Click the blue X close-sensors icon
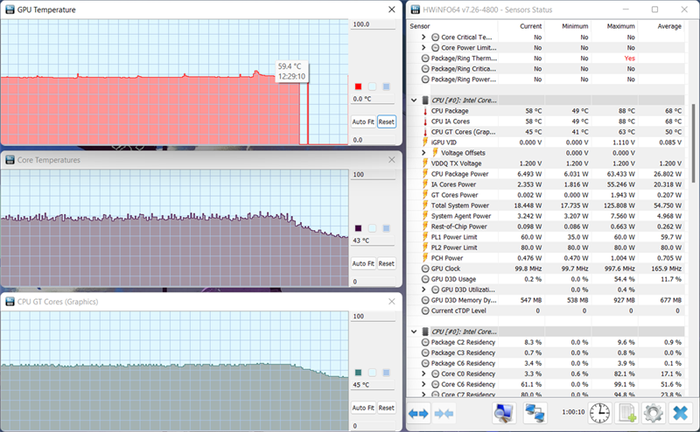 680,413
